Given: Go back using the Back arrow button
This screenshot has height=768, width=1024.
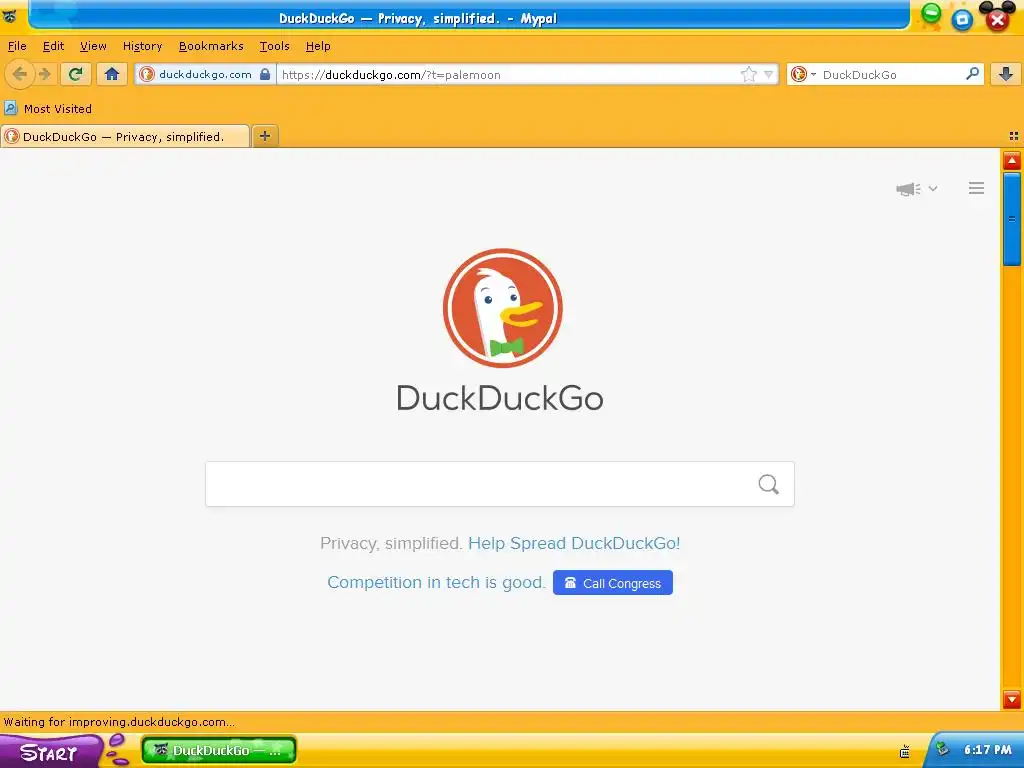Looking at the screenshot, I should [x=20, y=74].
